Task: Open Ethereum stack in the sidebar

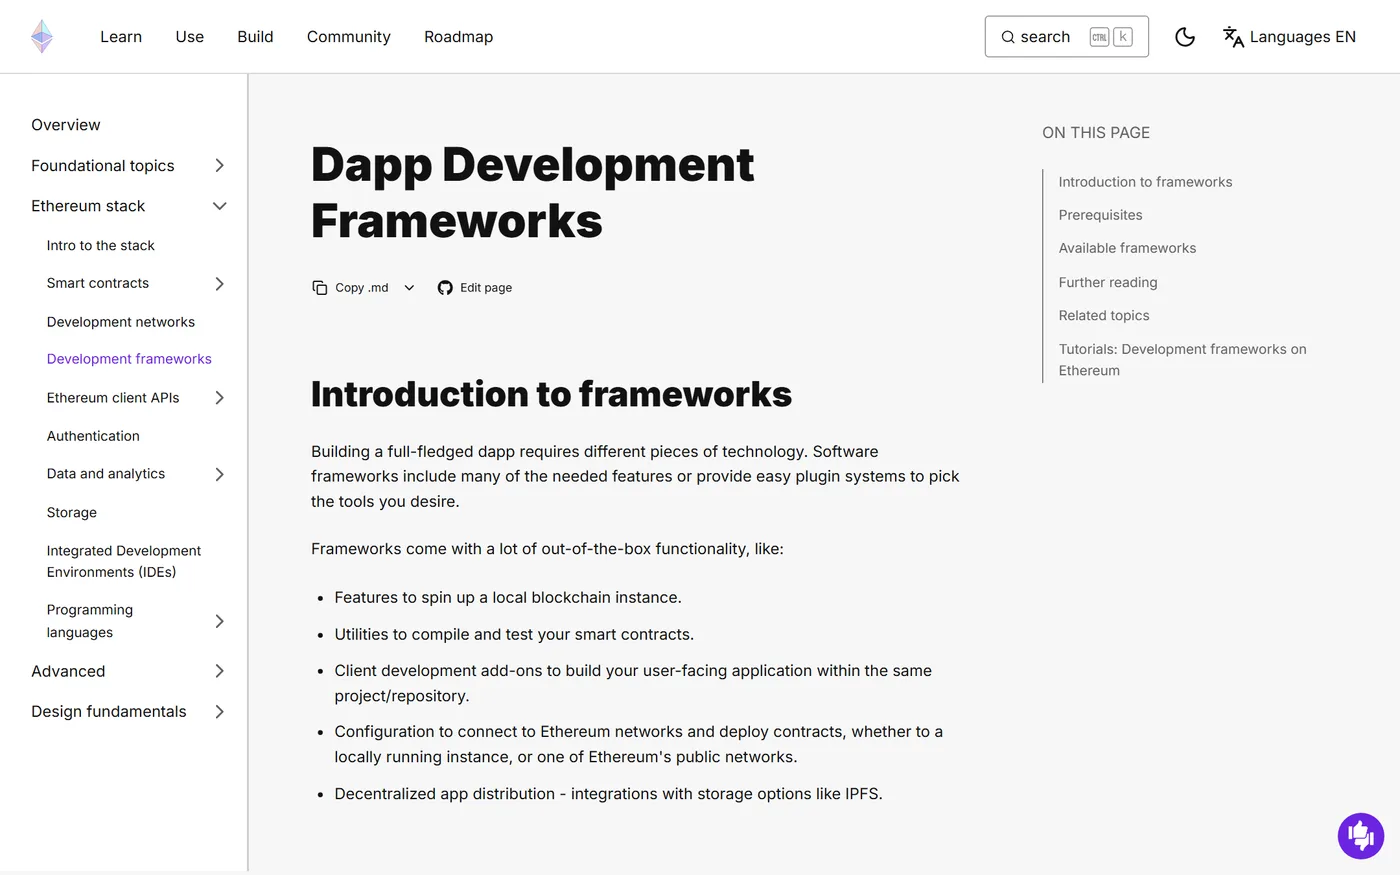Action: point(88,206)
